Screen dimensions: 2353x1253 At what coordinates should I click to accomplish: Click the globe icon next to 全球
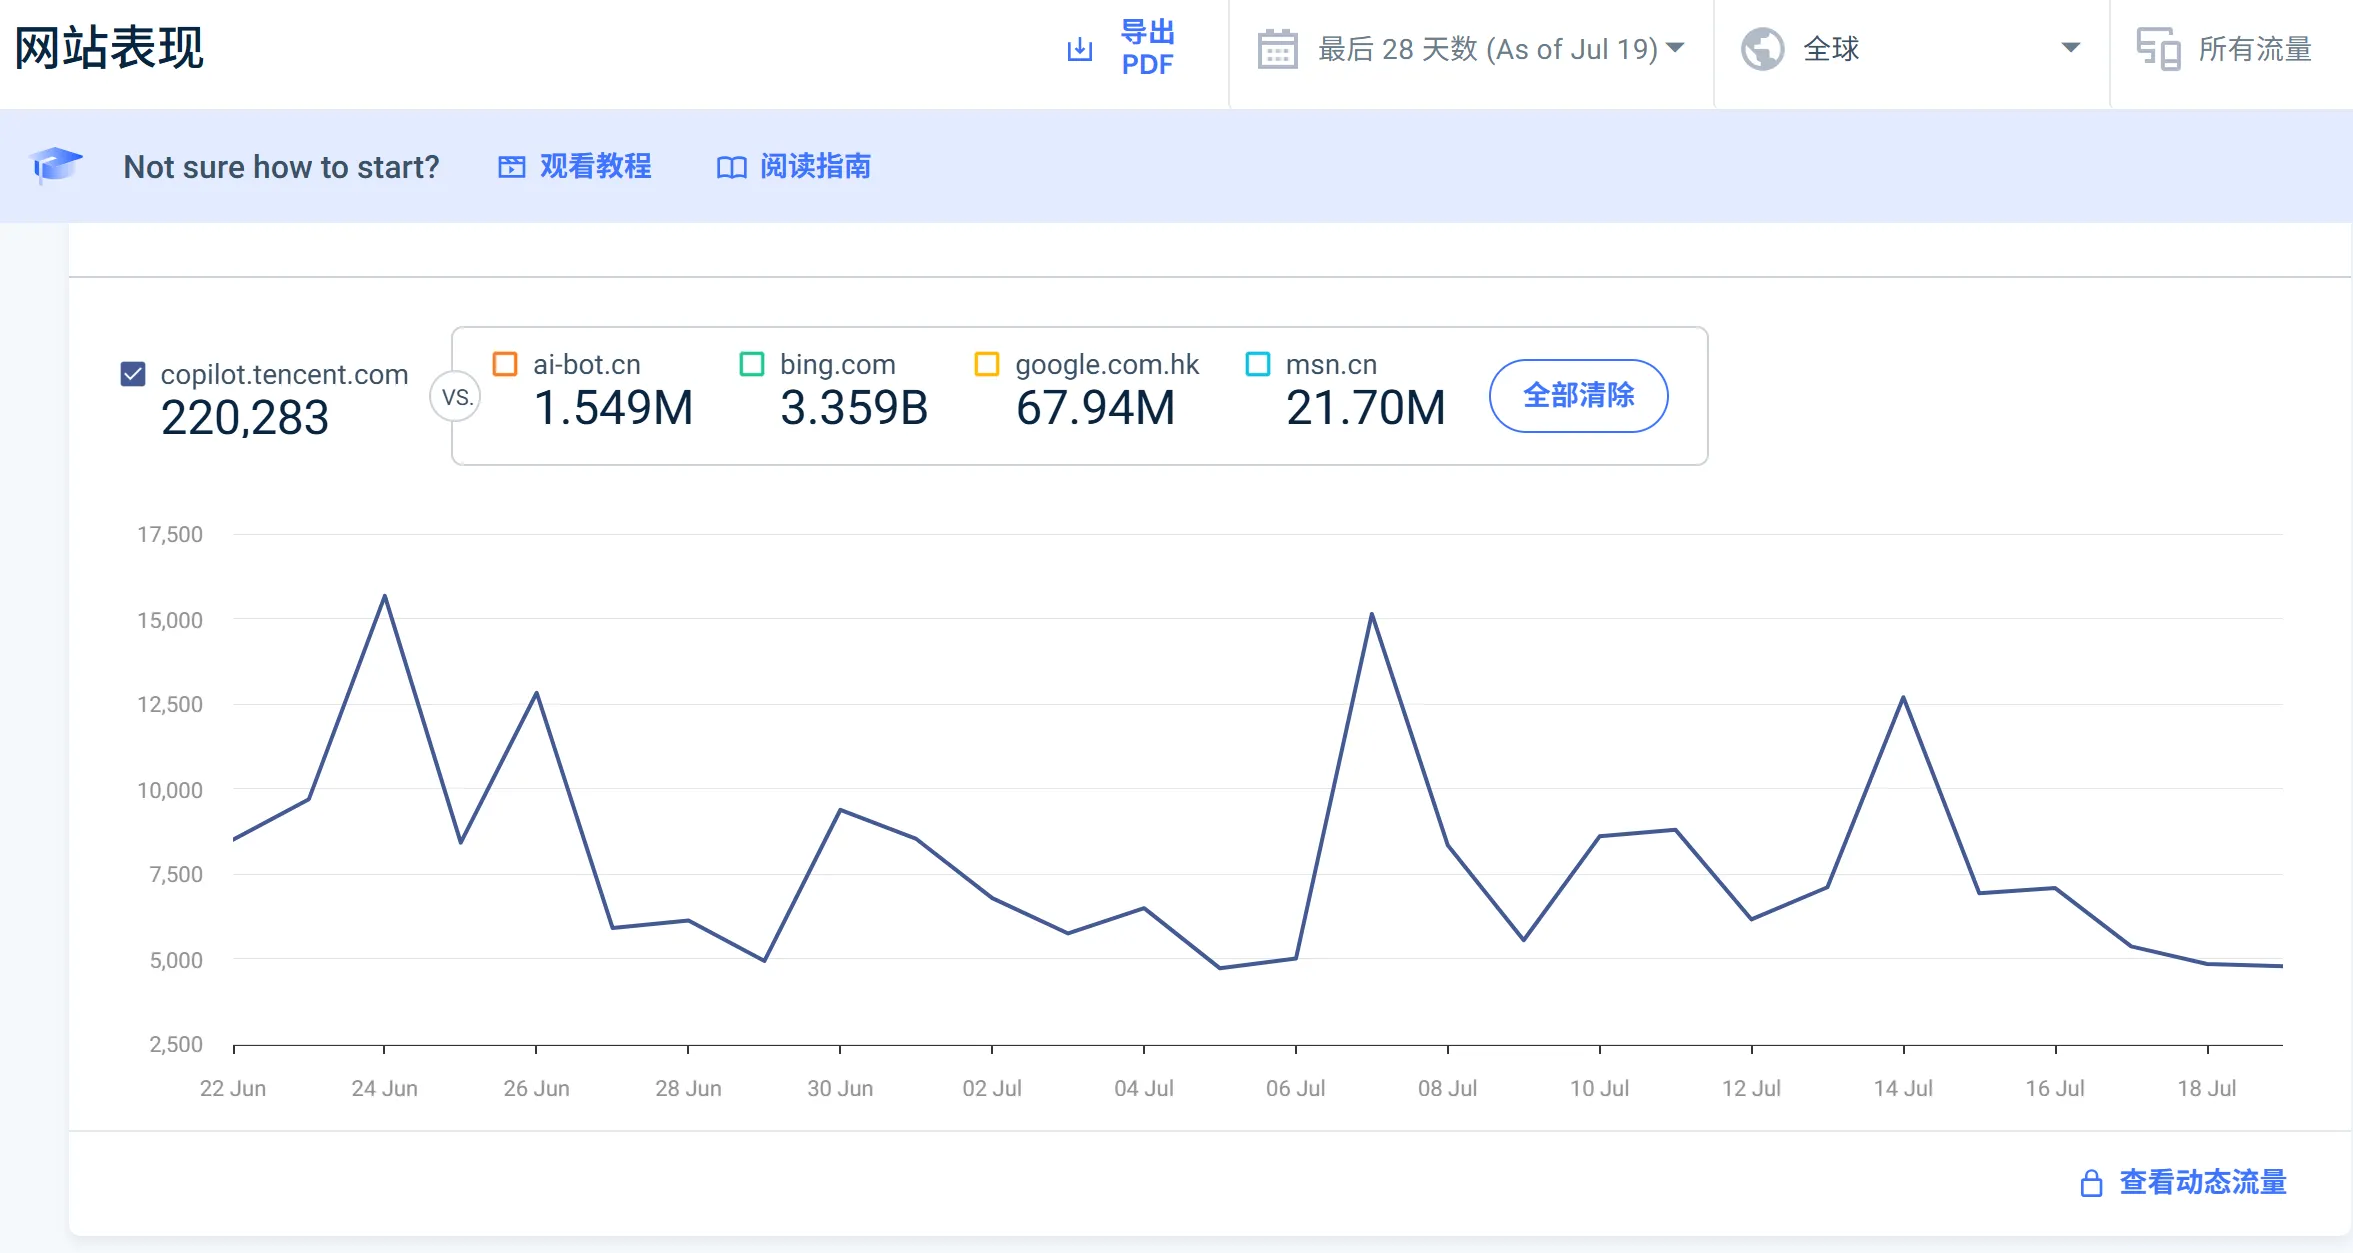point(1762,49)
